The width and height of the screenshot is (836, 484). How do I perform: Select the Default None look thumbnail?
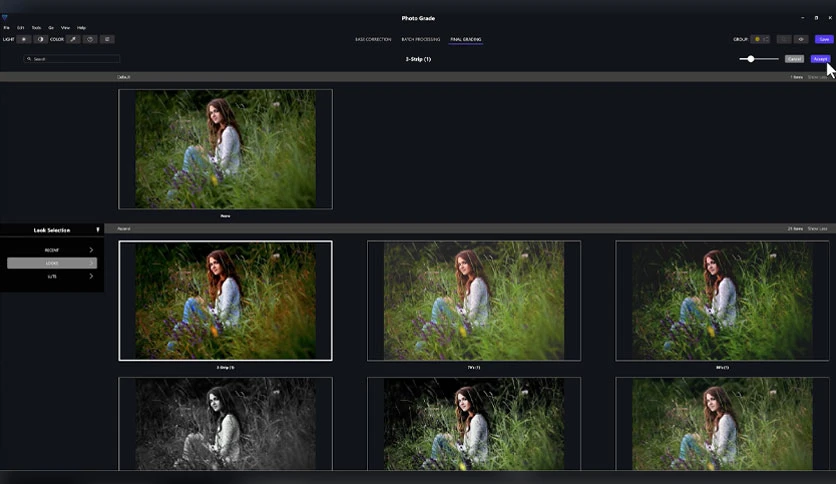(x=225, y=149)
